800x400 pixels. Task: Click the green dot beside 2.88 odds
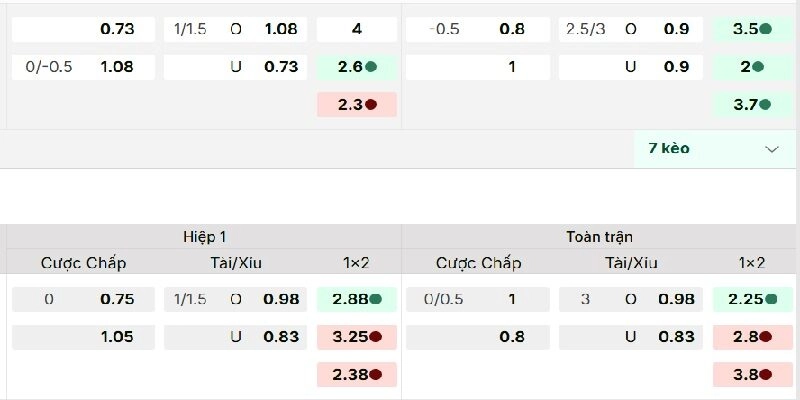point(375,299)
